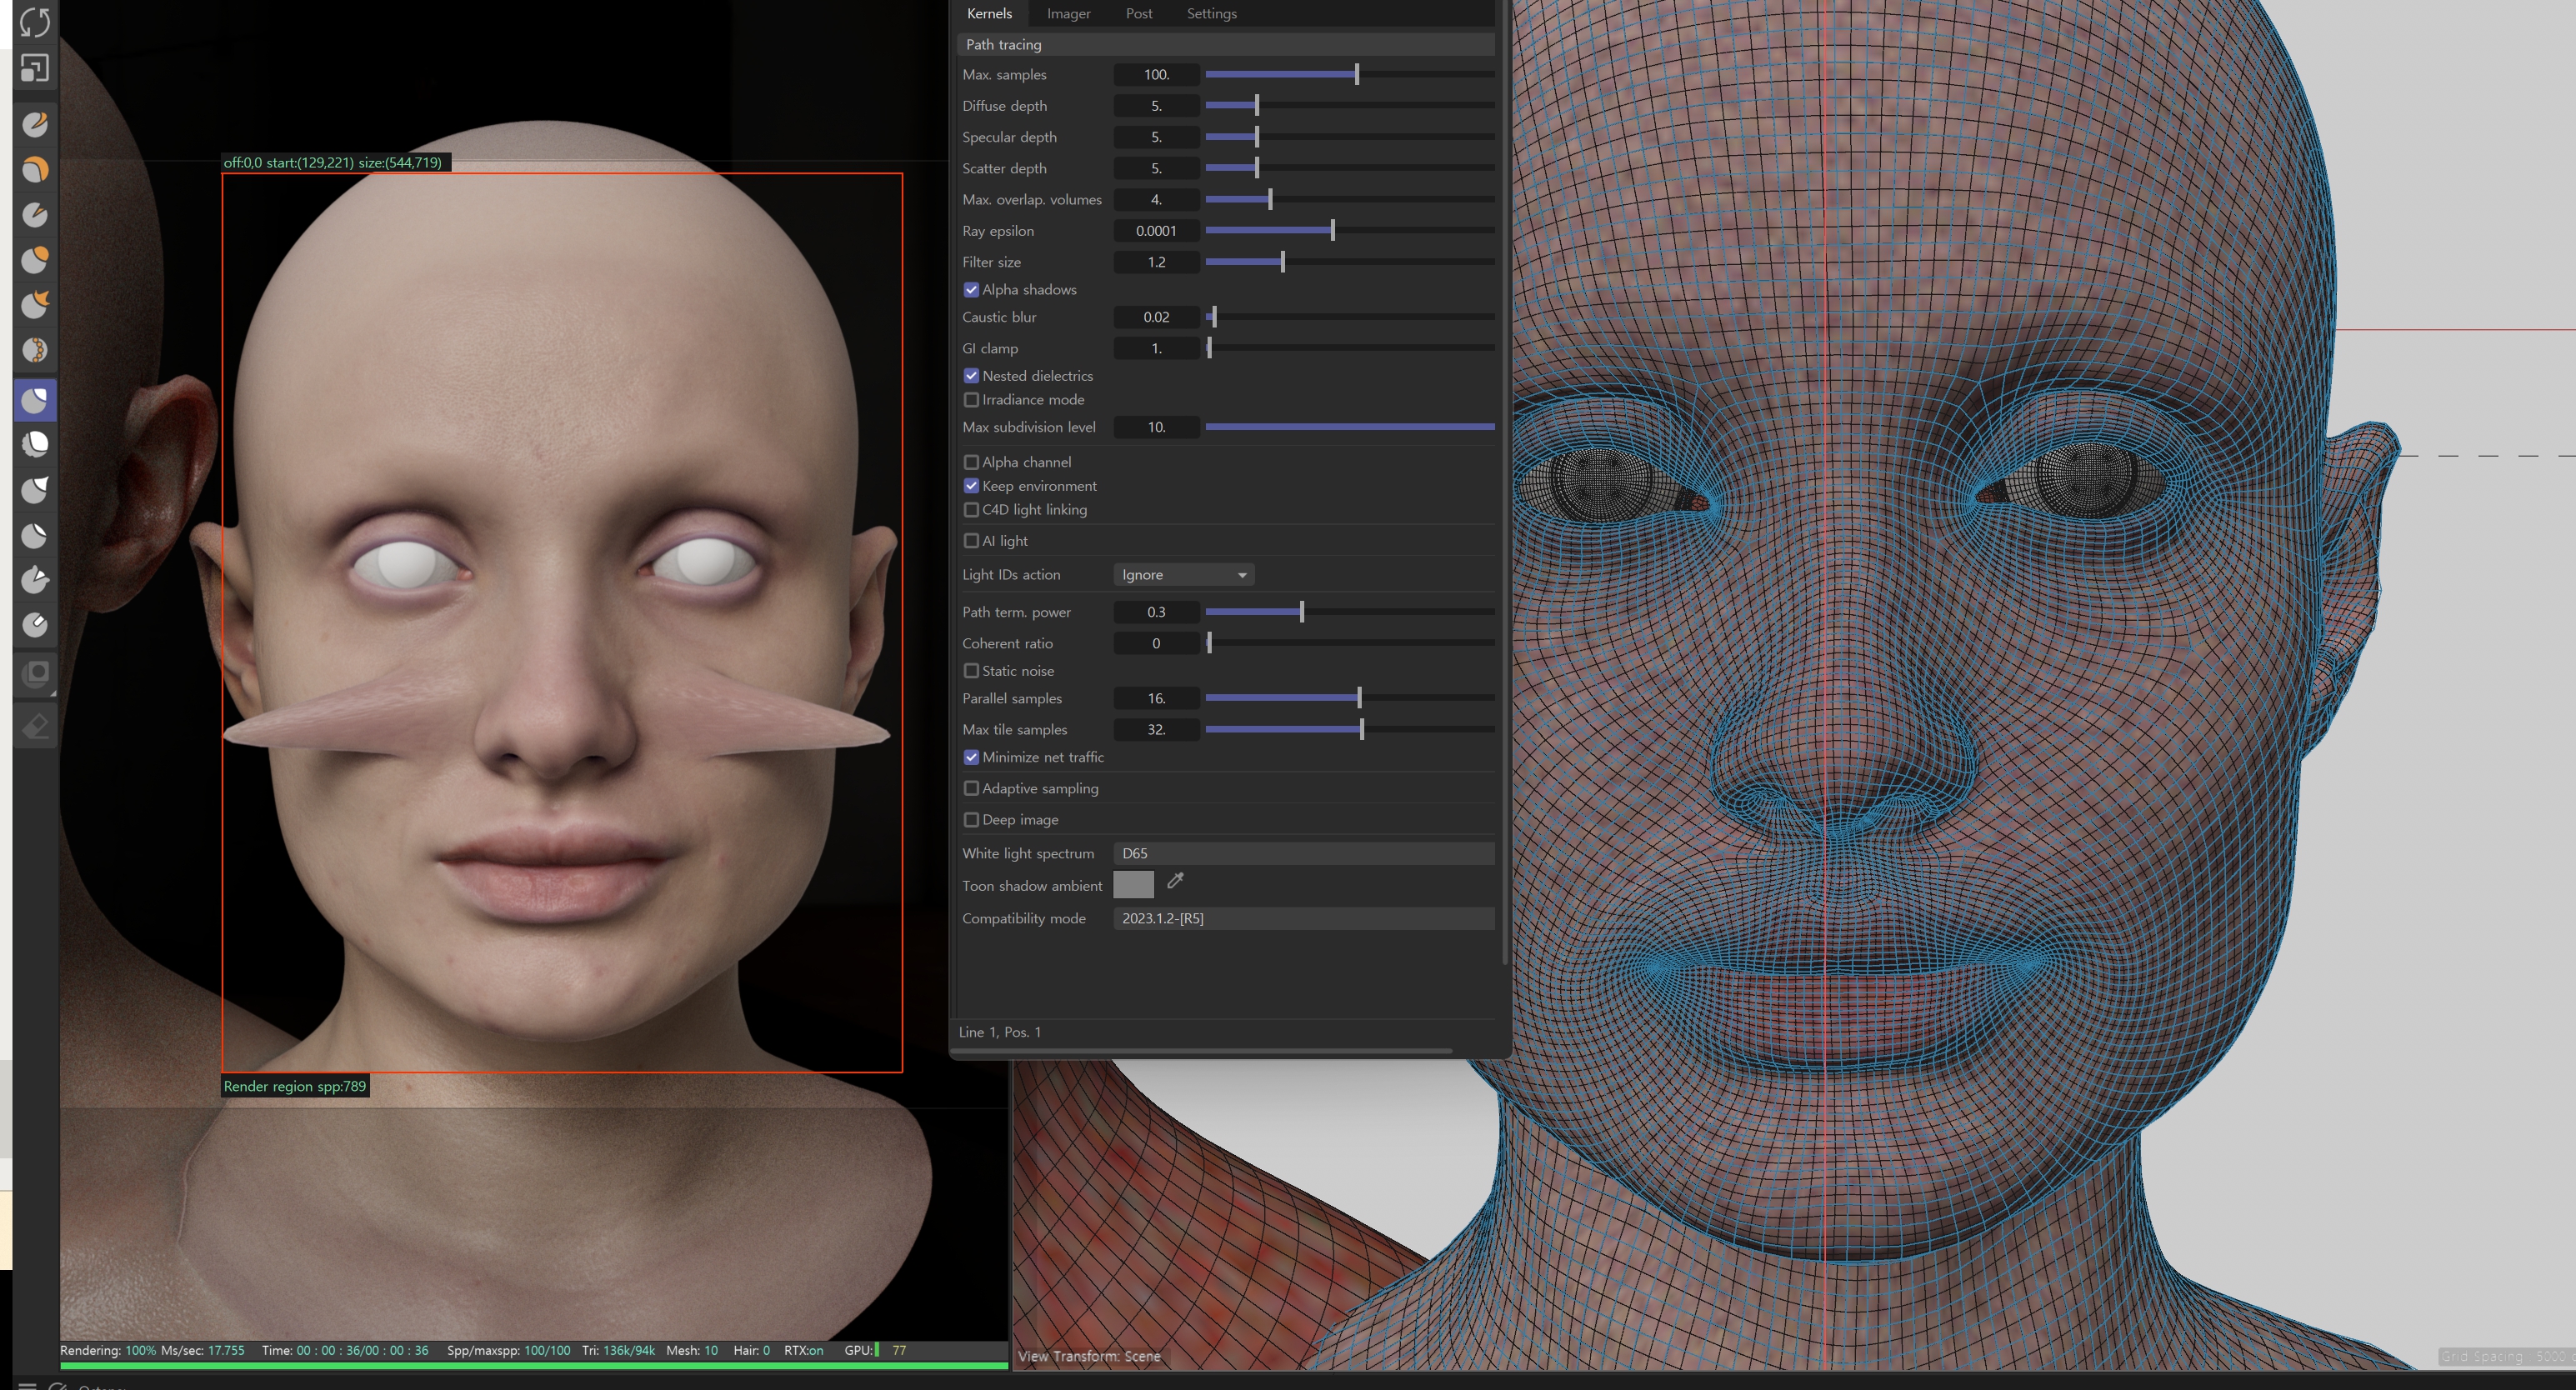2576x1390 pixels.
Task: Click the greyed-out eraser tool icon
Action: click(36, 725)
